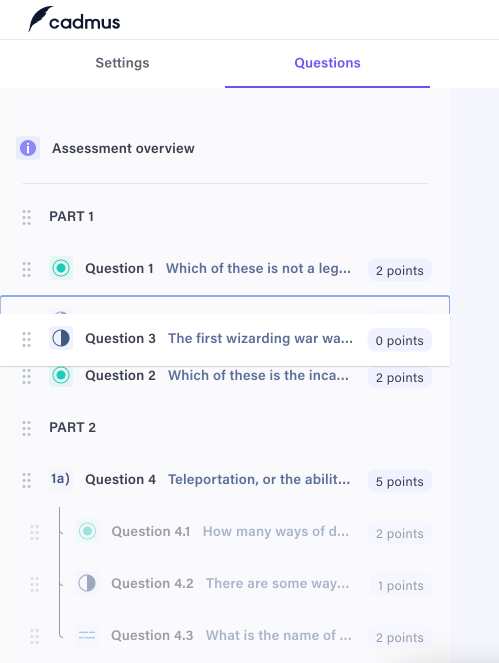Screen dimensions: 499x663
Task: Click Question 2 multiple-choice type icon
Action: tap(61, 375)
